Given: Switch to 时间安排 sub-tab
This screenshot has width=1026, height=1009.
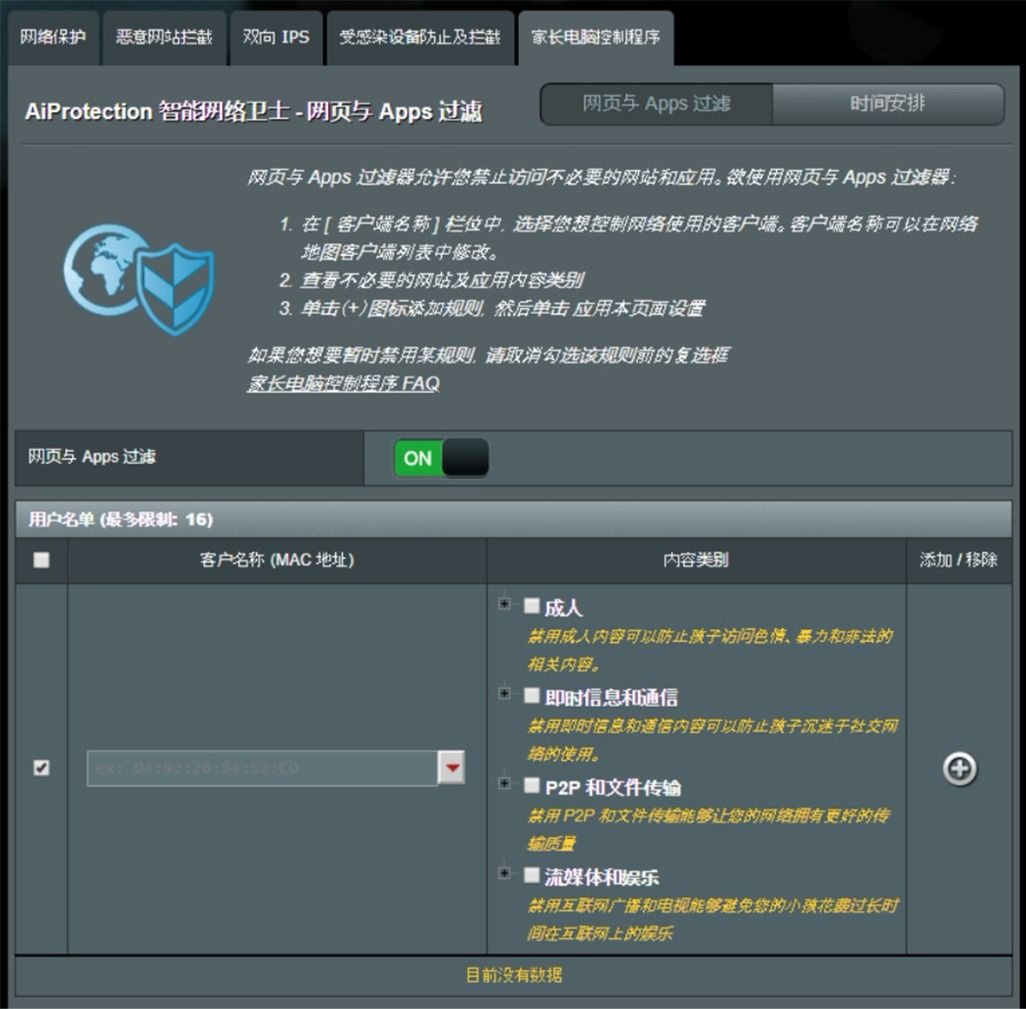Looking at the screenshot, I should (x=888, y=103).
